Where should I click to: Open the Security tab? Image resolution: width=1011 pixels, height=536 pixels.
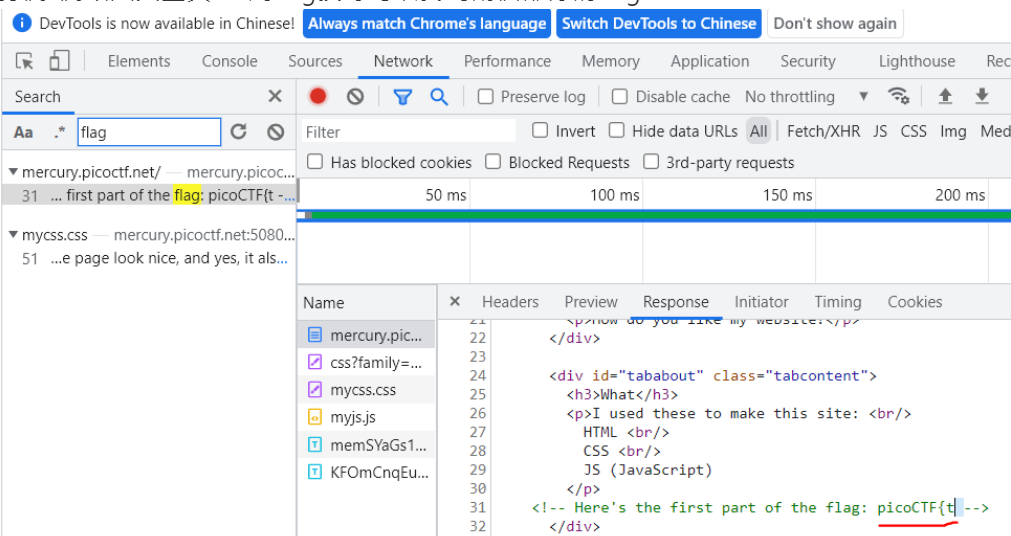[808, 61]
